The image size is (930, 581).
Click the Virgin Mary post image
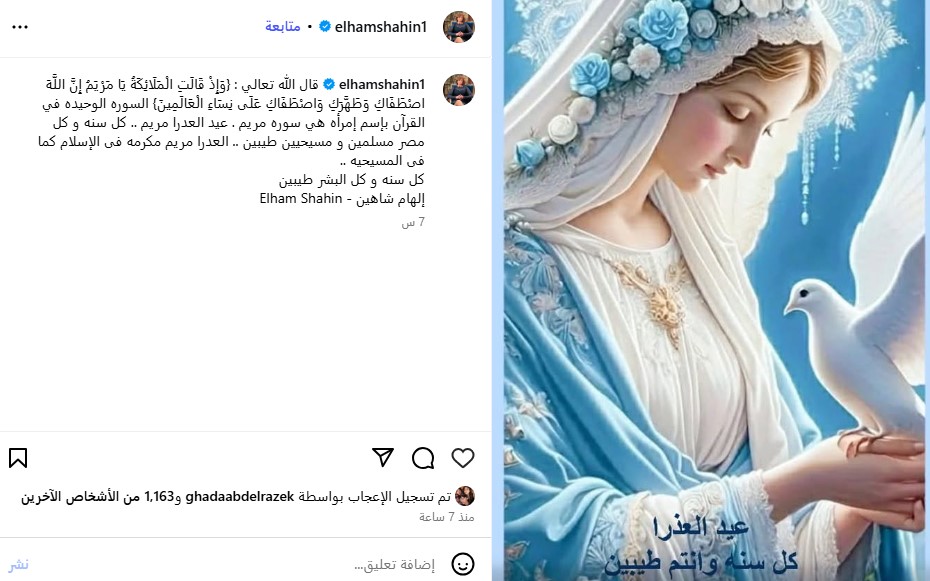(x=711, y=290)
